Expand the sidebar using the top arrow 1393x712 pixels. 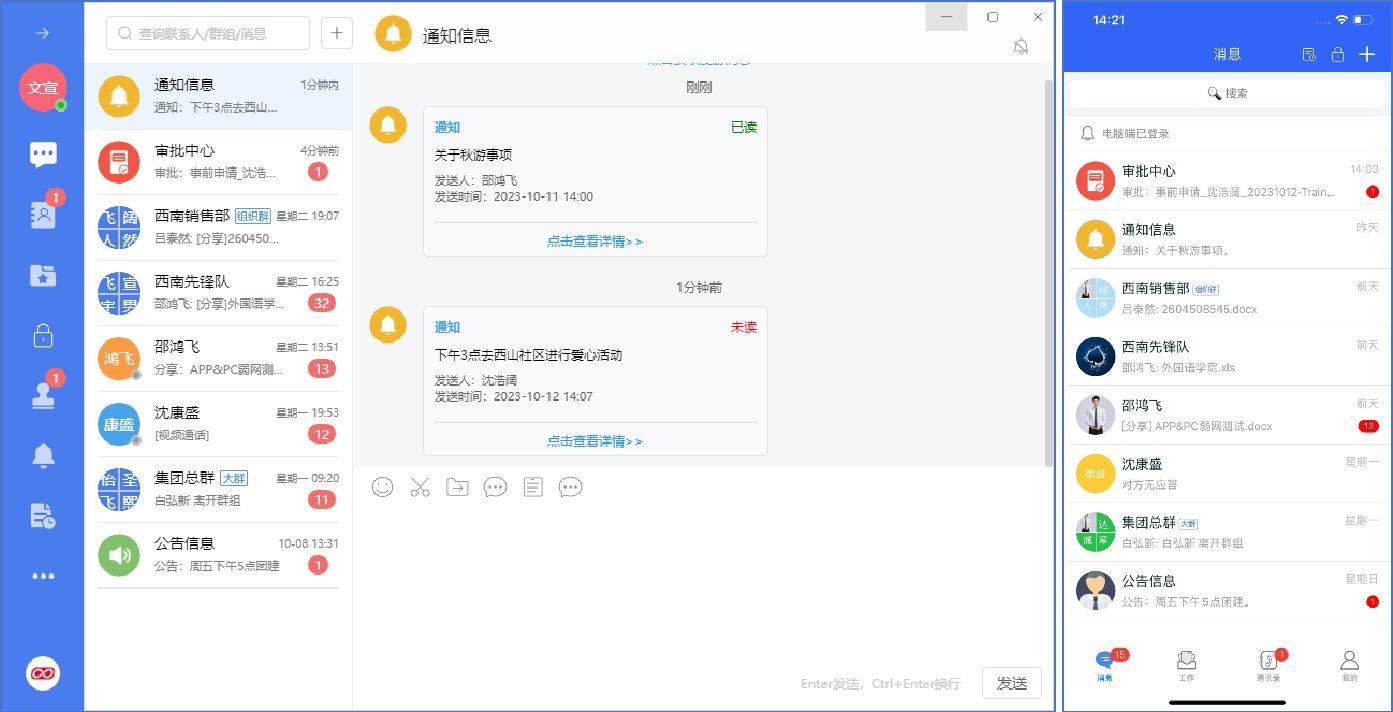(43, 33)
